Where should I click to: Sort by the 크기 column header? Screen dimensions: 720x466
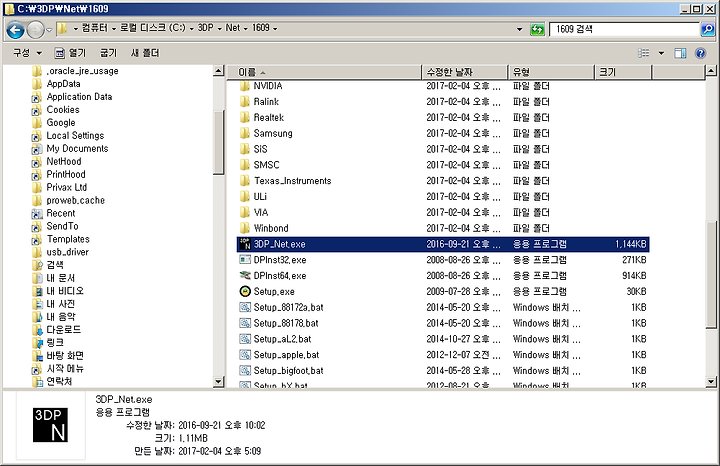coord(623,72)
